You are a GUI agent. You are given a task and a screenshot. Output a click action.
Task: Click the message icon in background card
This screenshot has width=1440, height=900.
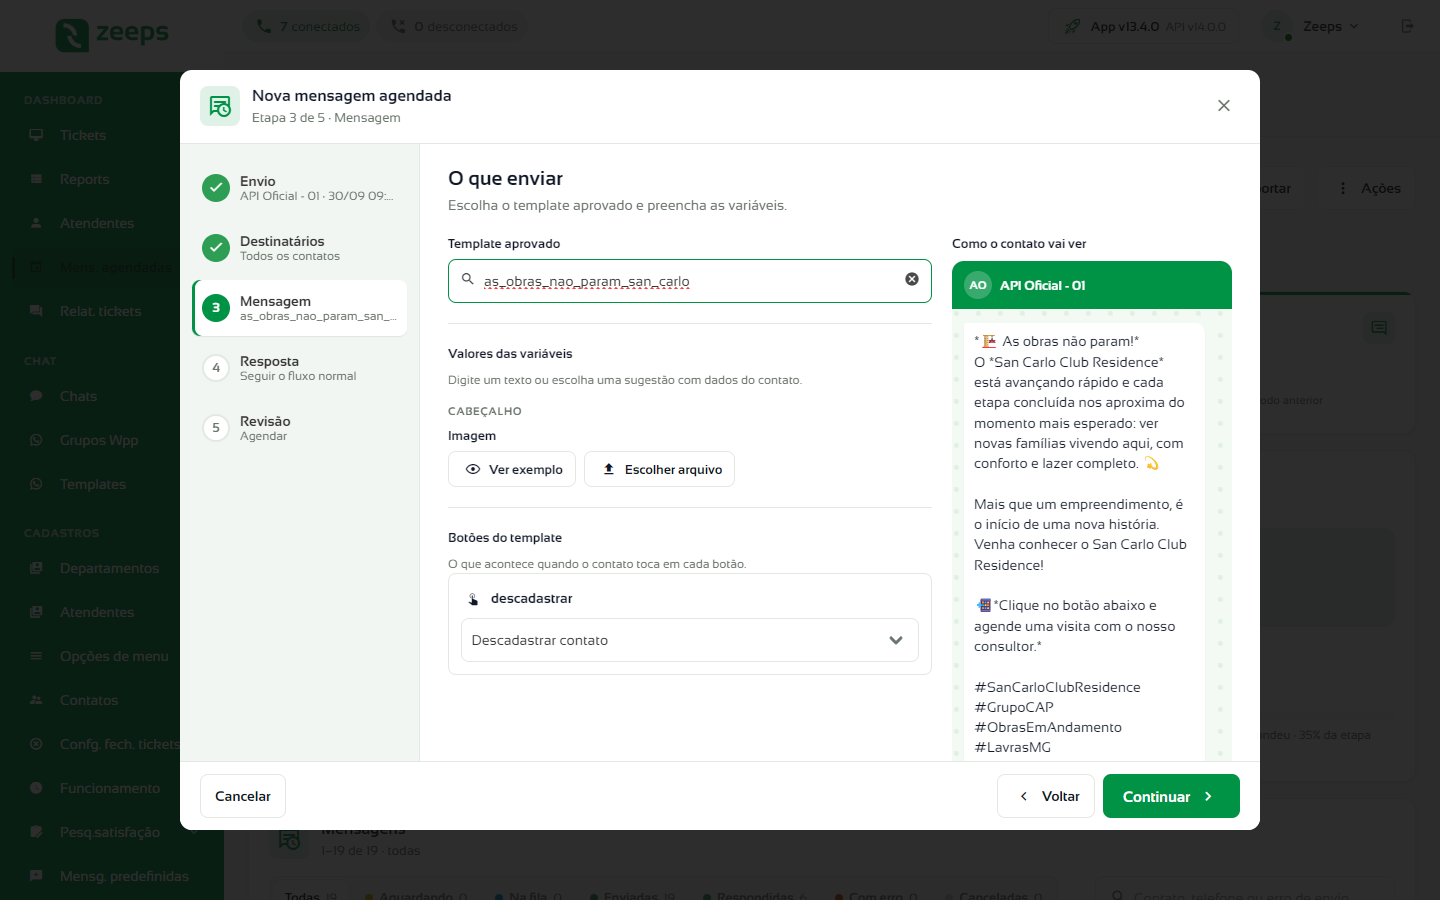tap(1379, 328)
